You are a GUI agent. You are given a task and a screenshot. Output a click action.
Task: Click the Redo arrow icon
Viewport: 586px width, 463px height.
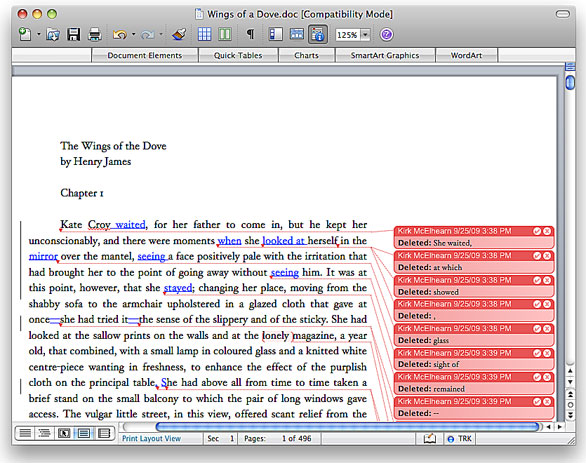coord(147,35)
